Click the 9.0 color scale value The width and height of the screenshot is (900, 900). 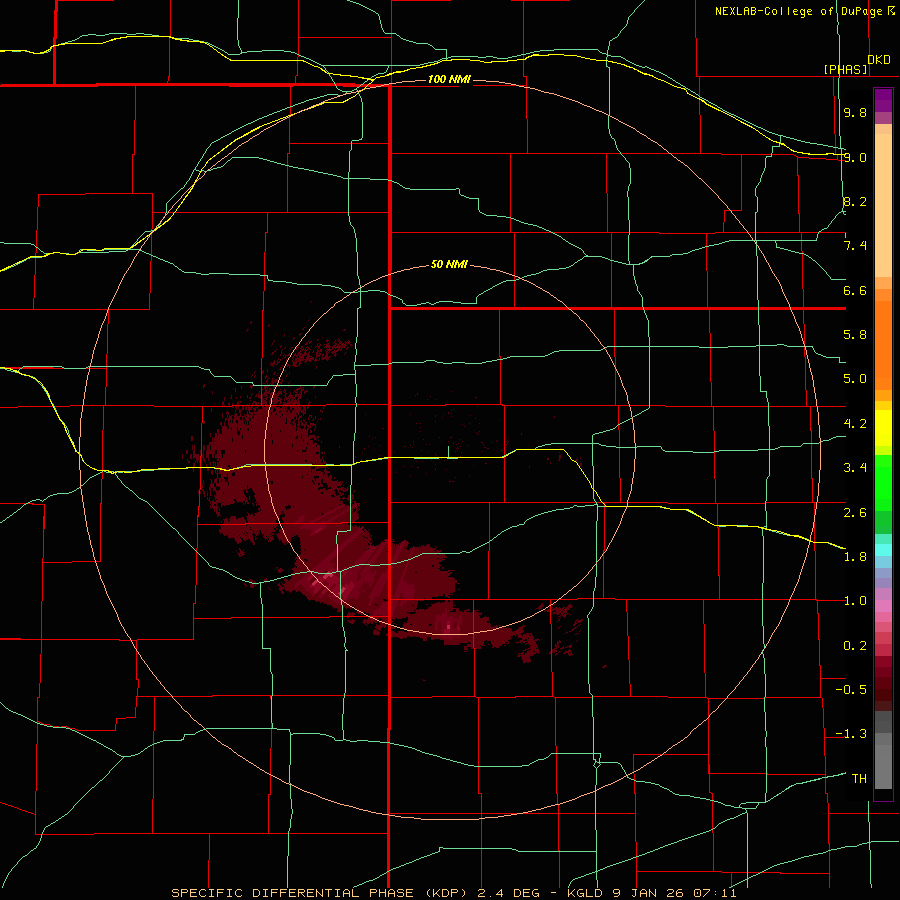tap(855, 157)
